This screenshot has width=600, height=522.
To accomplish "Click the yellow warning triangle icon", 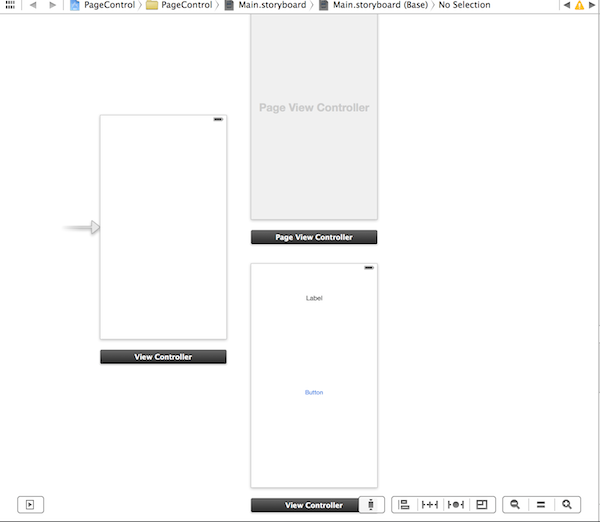I will point(579,5).
